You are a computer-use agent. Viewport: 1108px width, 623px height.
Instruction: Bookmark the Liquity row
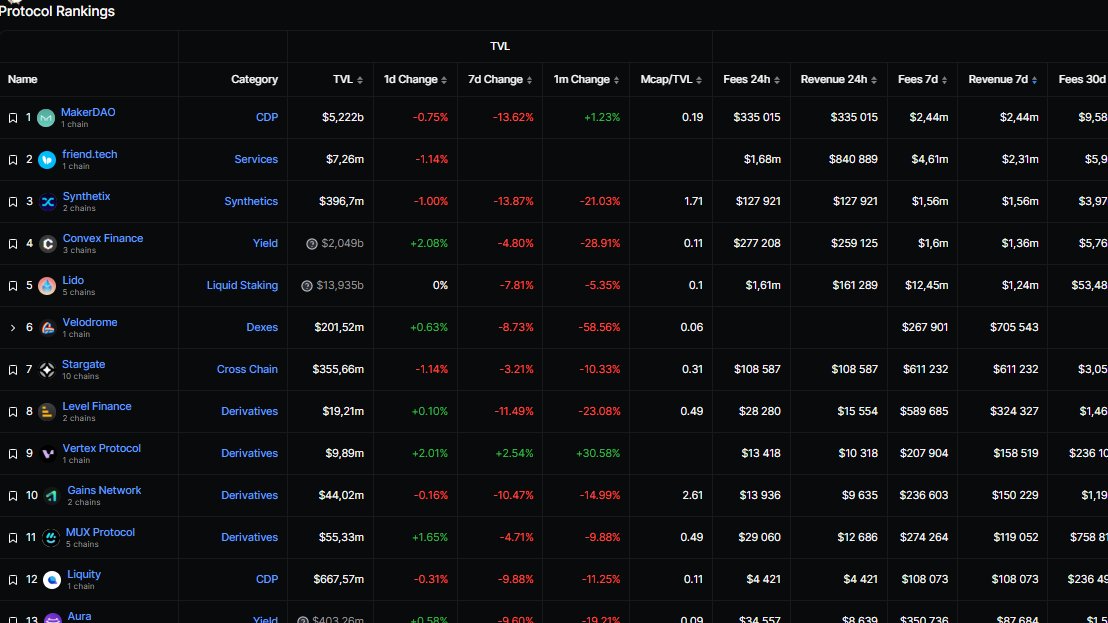coord(13,580)
